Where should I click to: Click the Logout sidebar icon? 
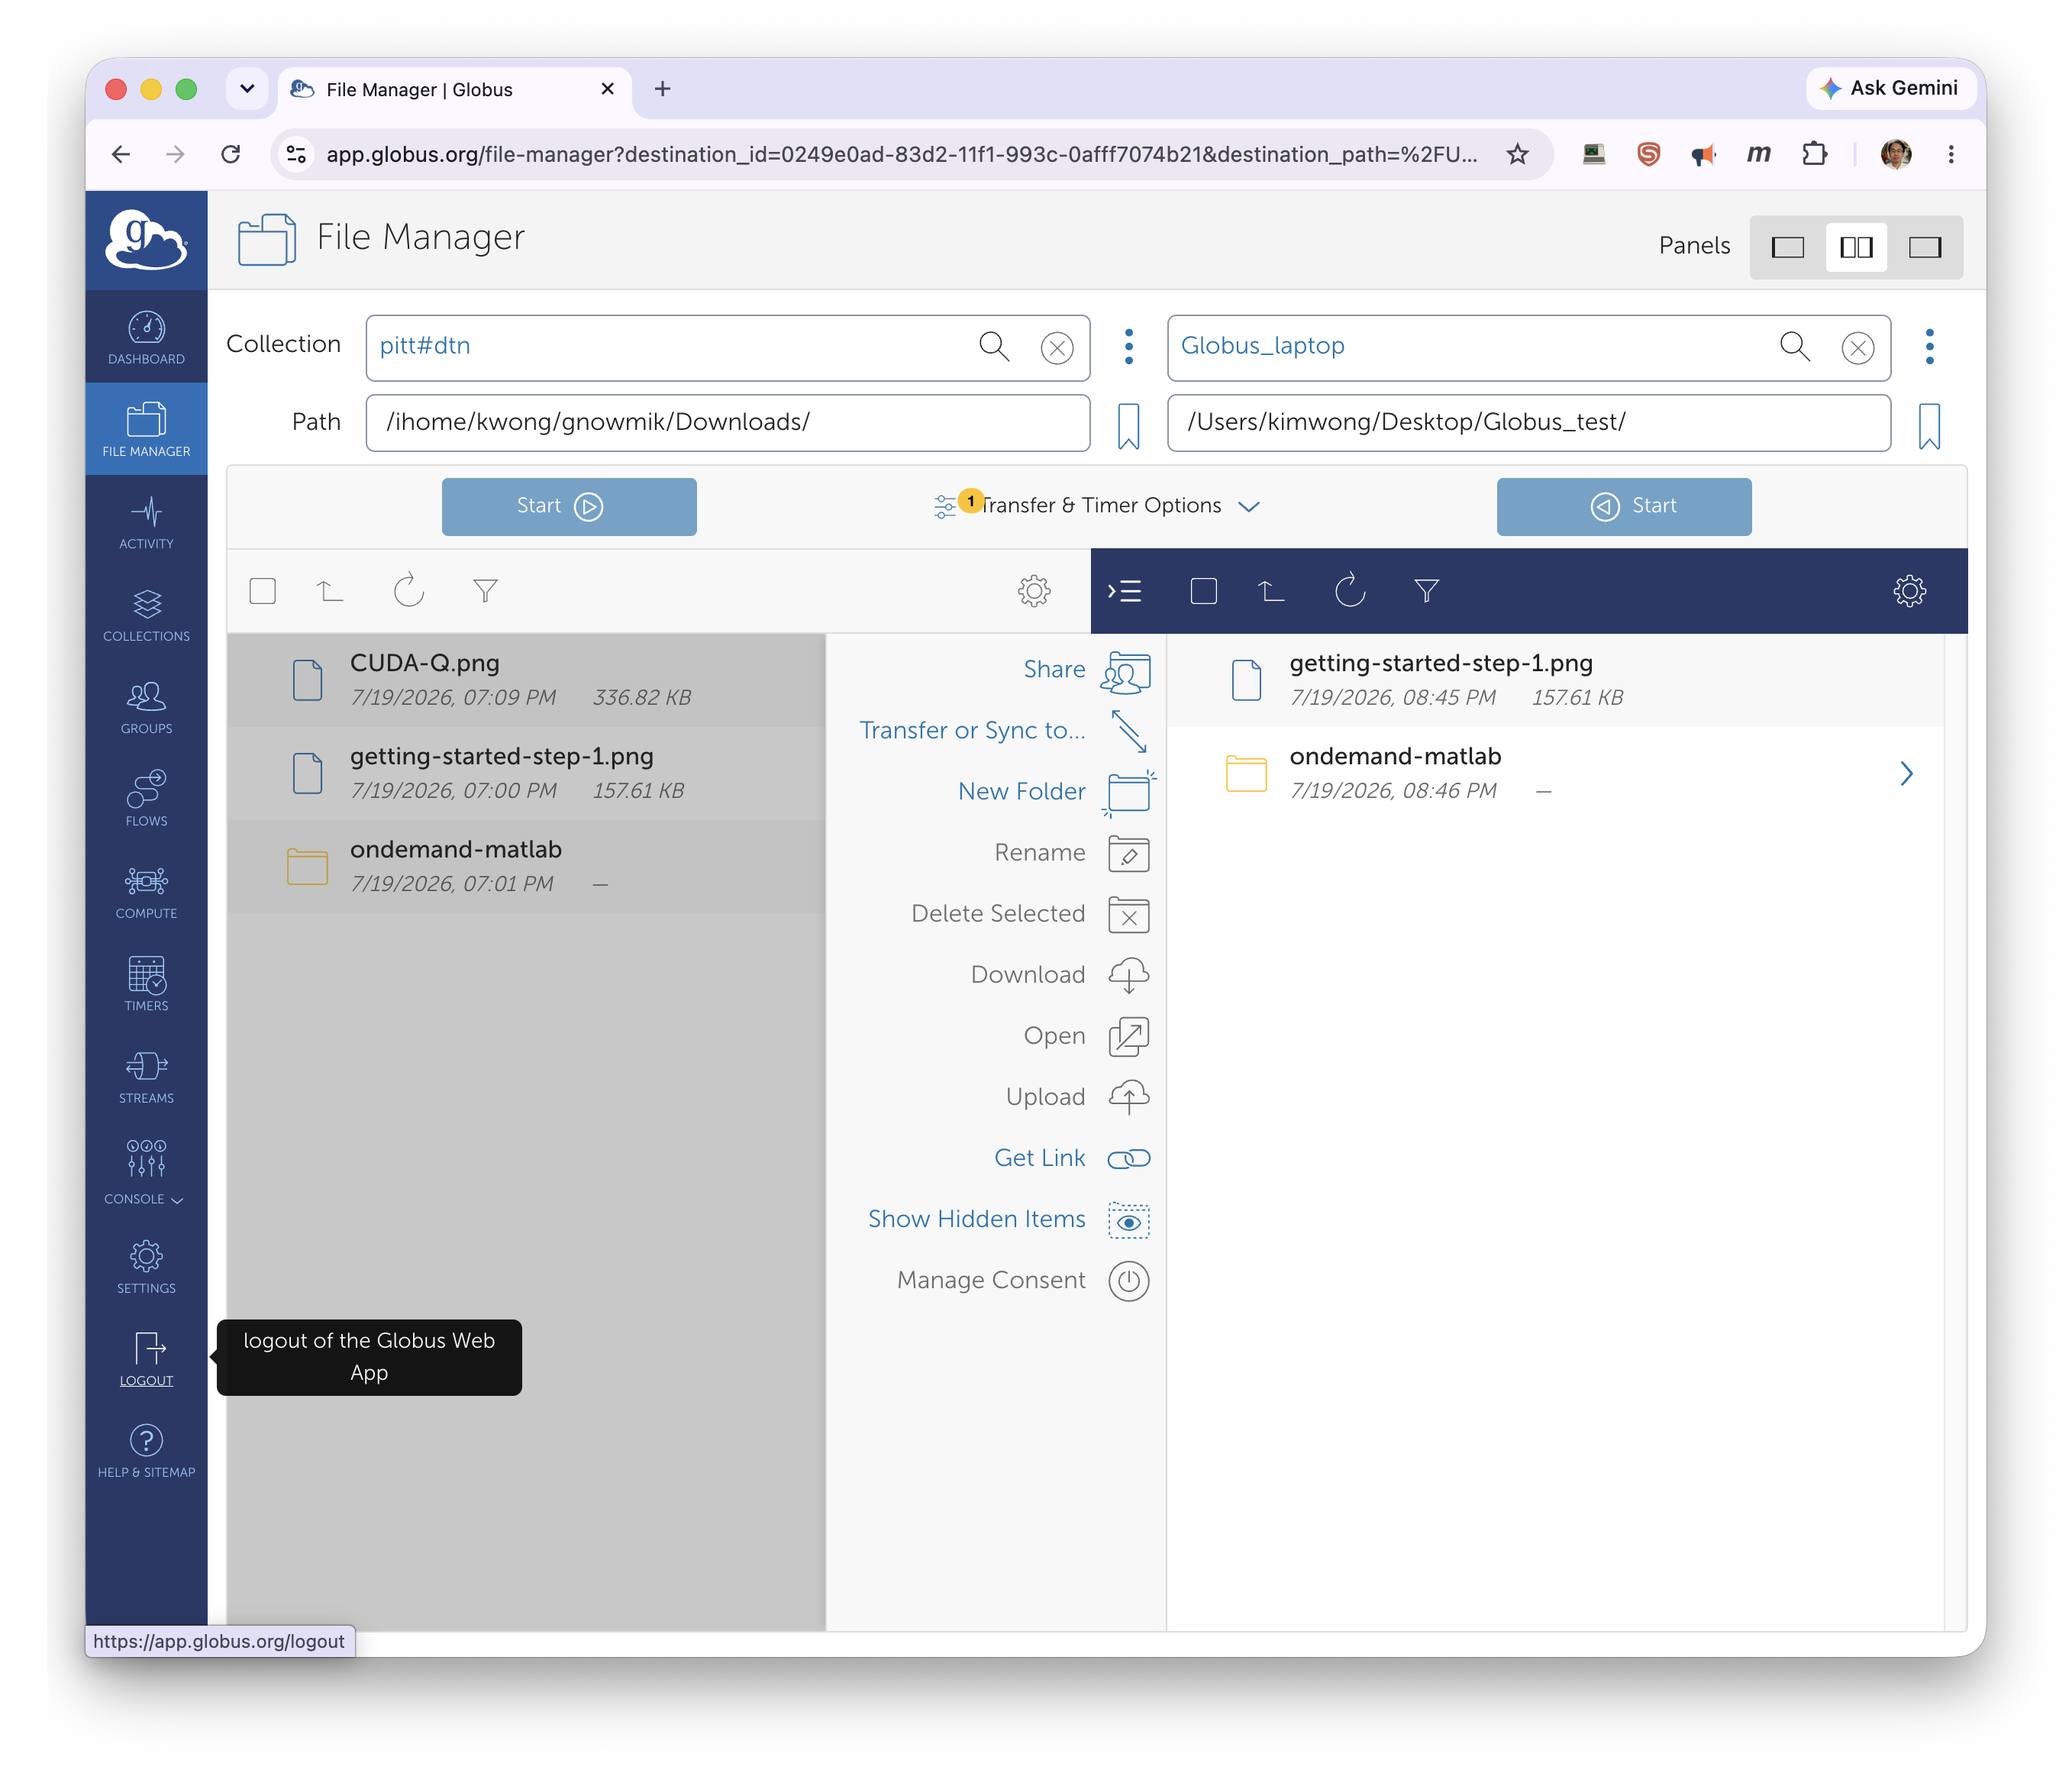click(146, 1359)
